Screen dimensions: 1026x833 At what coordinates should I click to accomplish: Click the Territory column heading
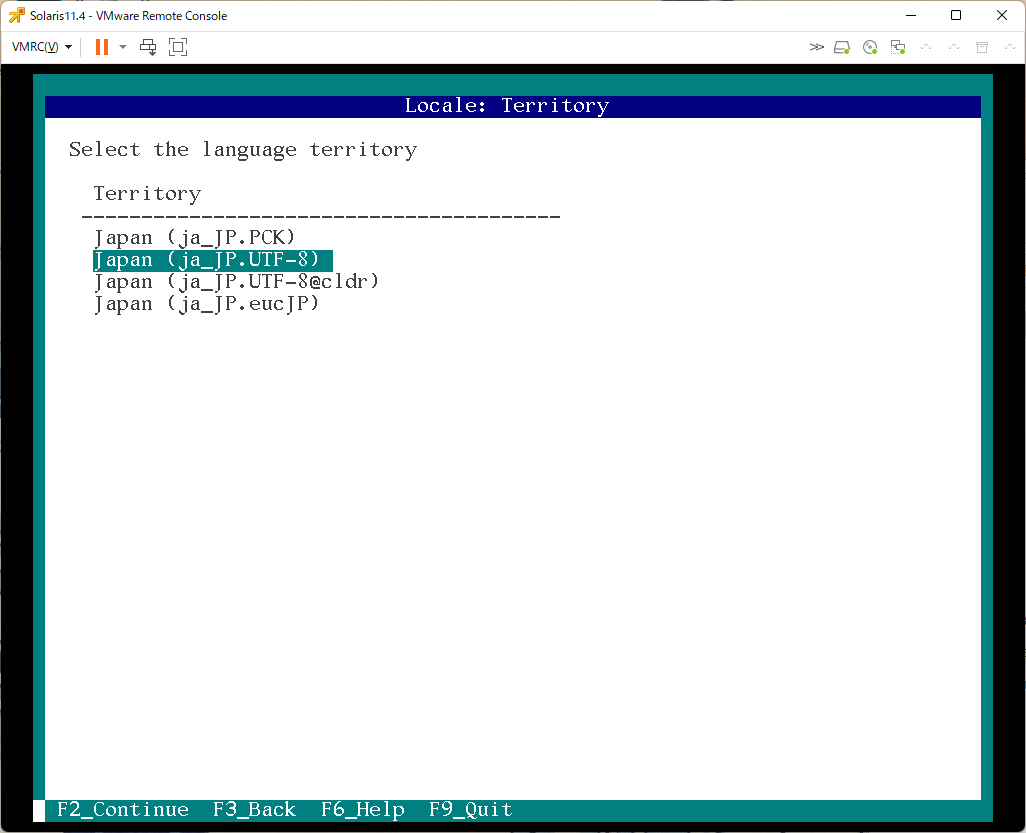147,194
